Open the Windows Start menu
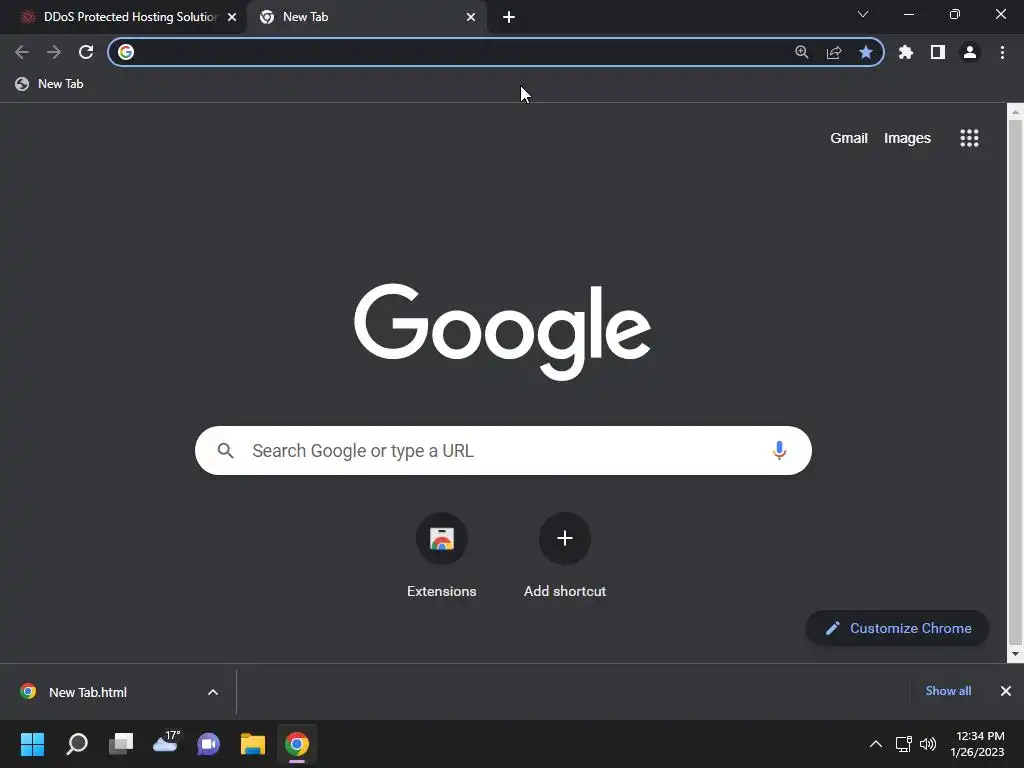Screen dimensions: 1024x768 (32, 744)
